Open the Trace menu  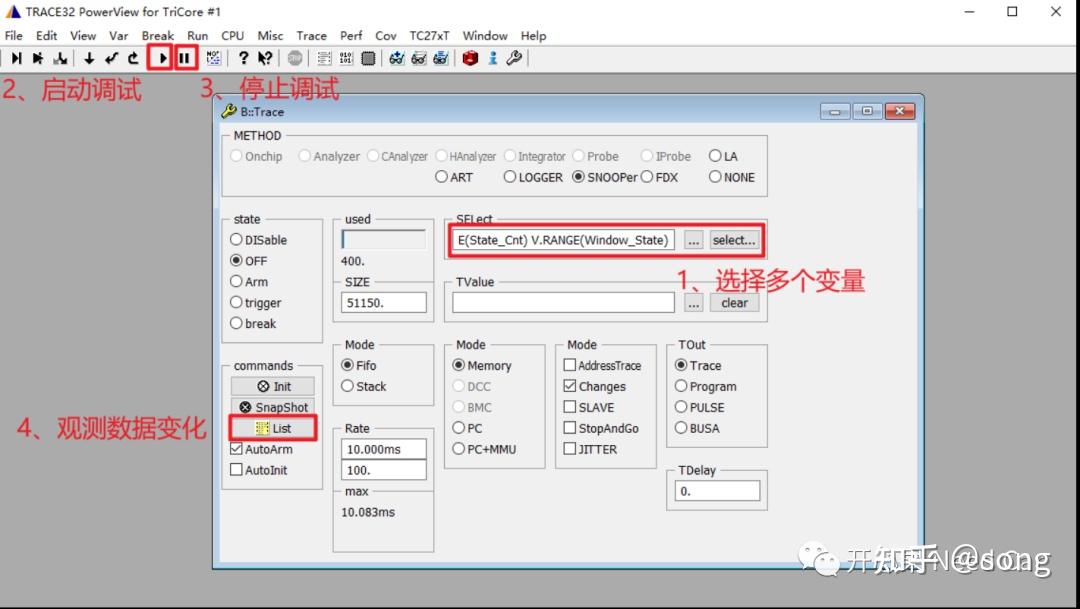point(311,35)
